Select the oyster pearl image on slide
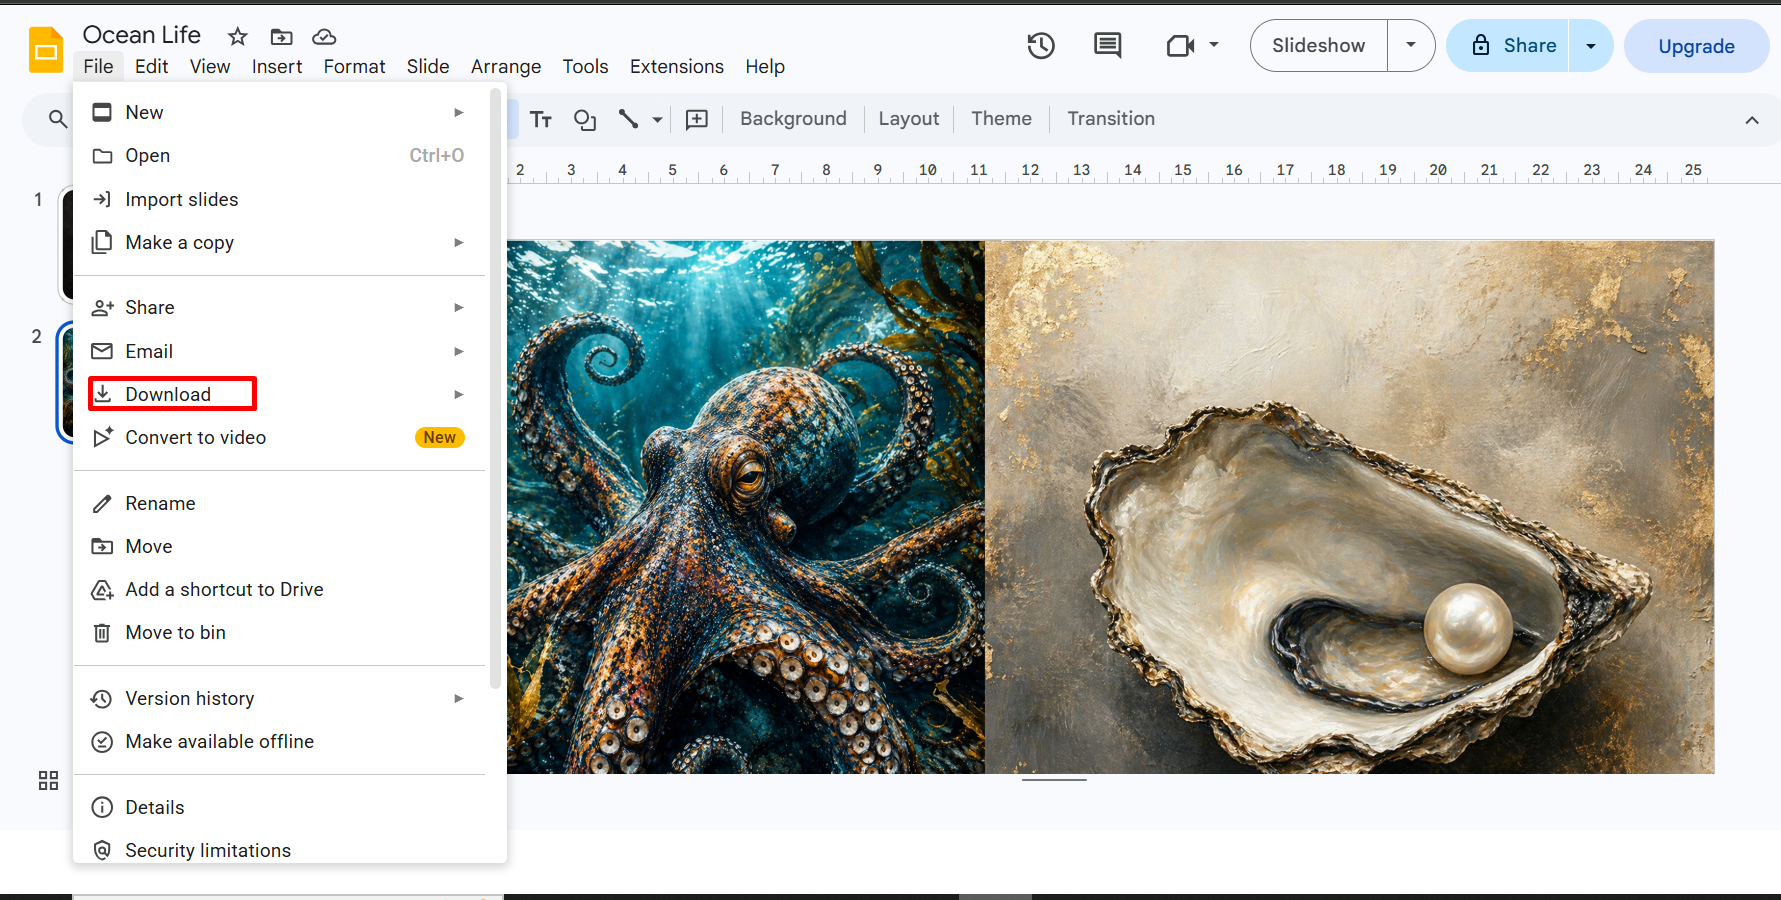The image size is (1781, 900). (x=1350, y=507)
